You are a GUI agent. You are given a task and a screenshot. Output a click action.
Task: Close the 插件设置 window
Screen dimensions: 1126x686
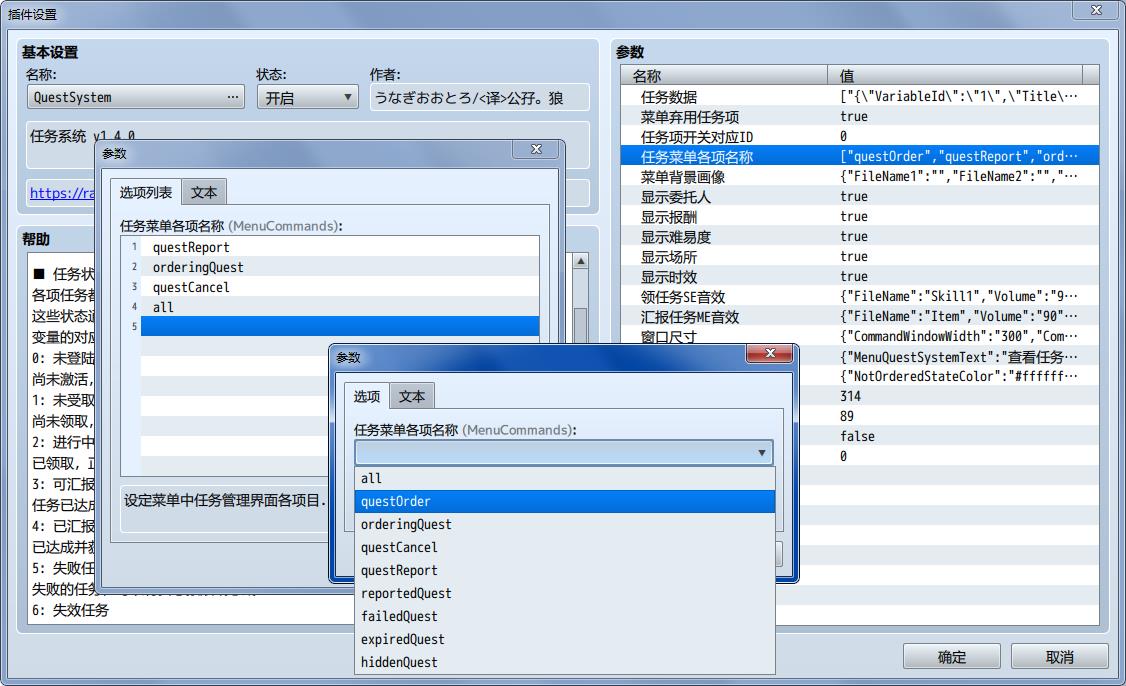[x=1097, y=10]
